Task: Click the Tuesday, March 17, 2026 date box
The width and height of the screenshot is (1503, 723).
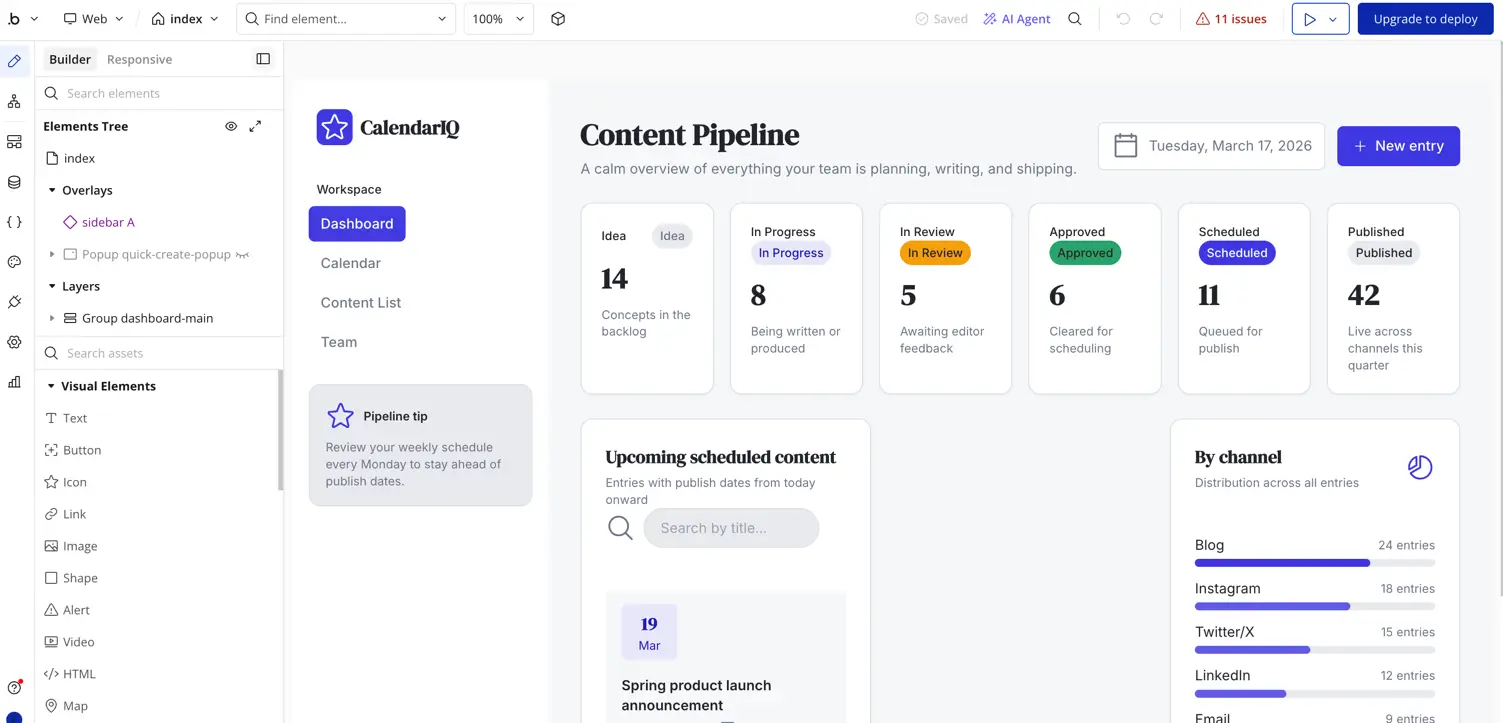Action: [x=1211, y=146]
